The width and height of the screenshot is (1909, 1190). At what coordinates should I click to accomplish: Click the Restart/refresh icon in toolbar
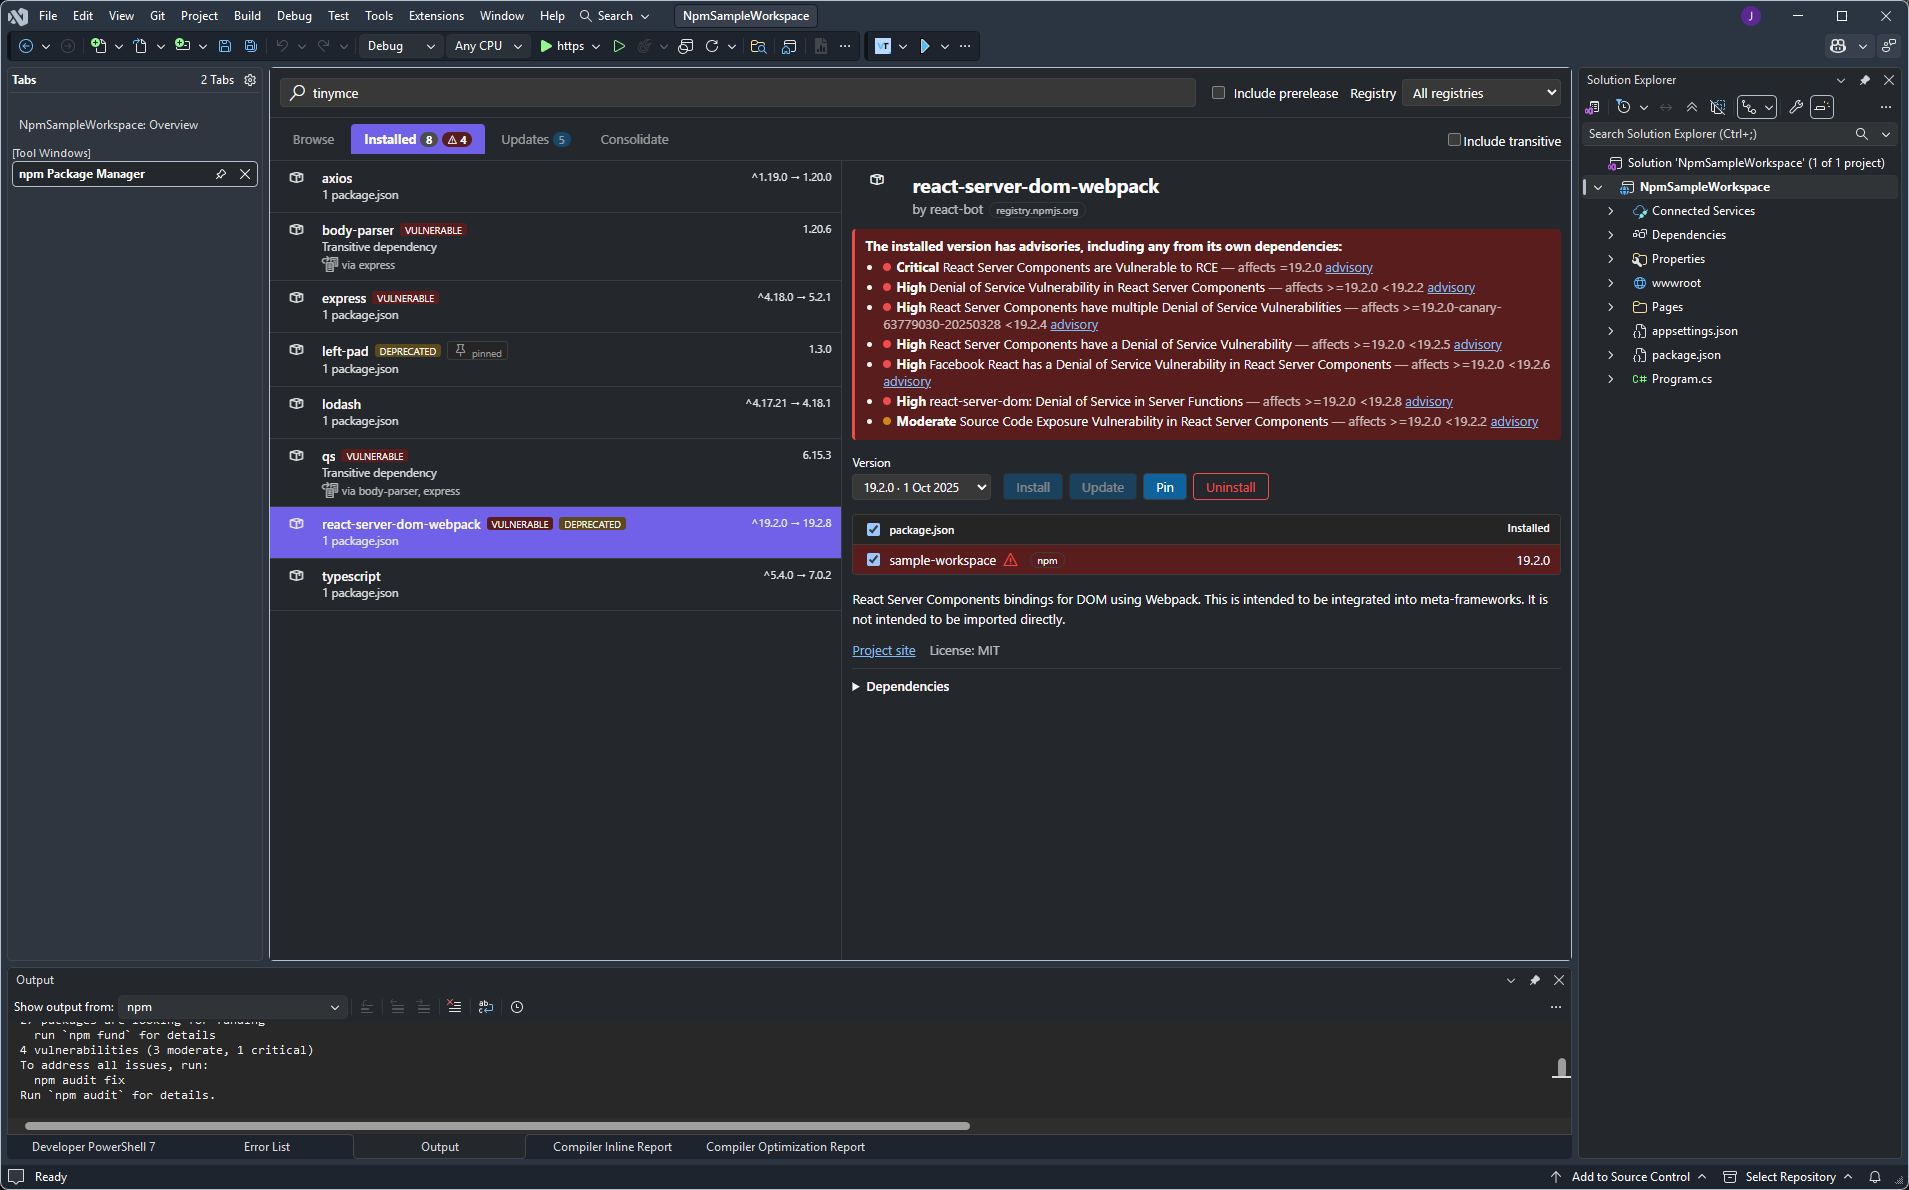point(712,46)
